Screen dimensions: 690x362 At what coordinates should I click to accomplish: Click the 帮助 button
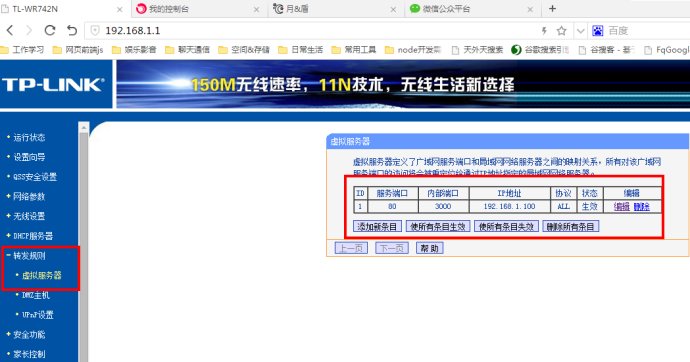[x=429, y=248]
